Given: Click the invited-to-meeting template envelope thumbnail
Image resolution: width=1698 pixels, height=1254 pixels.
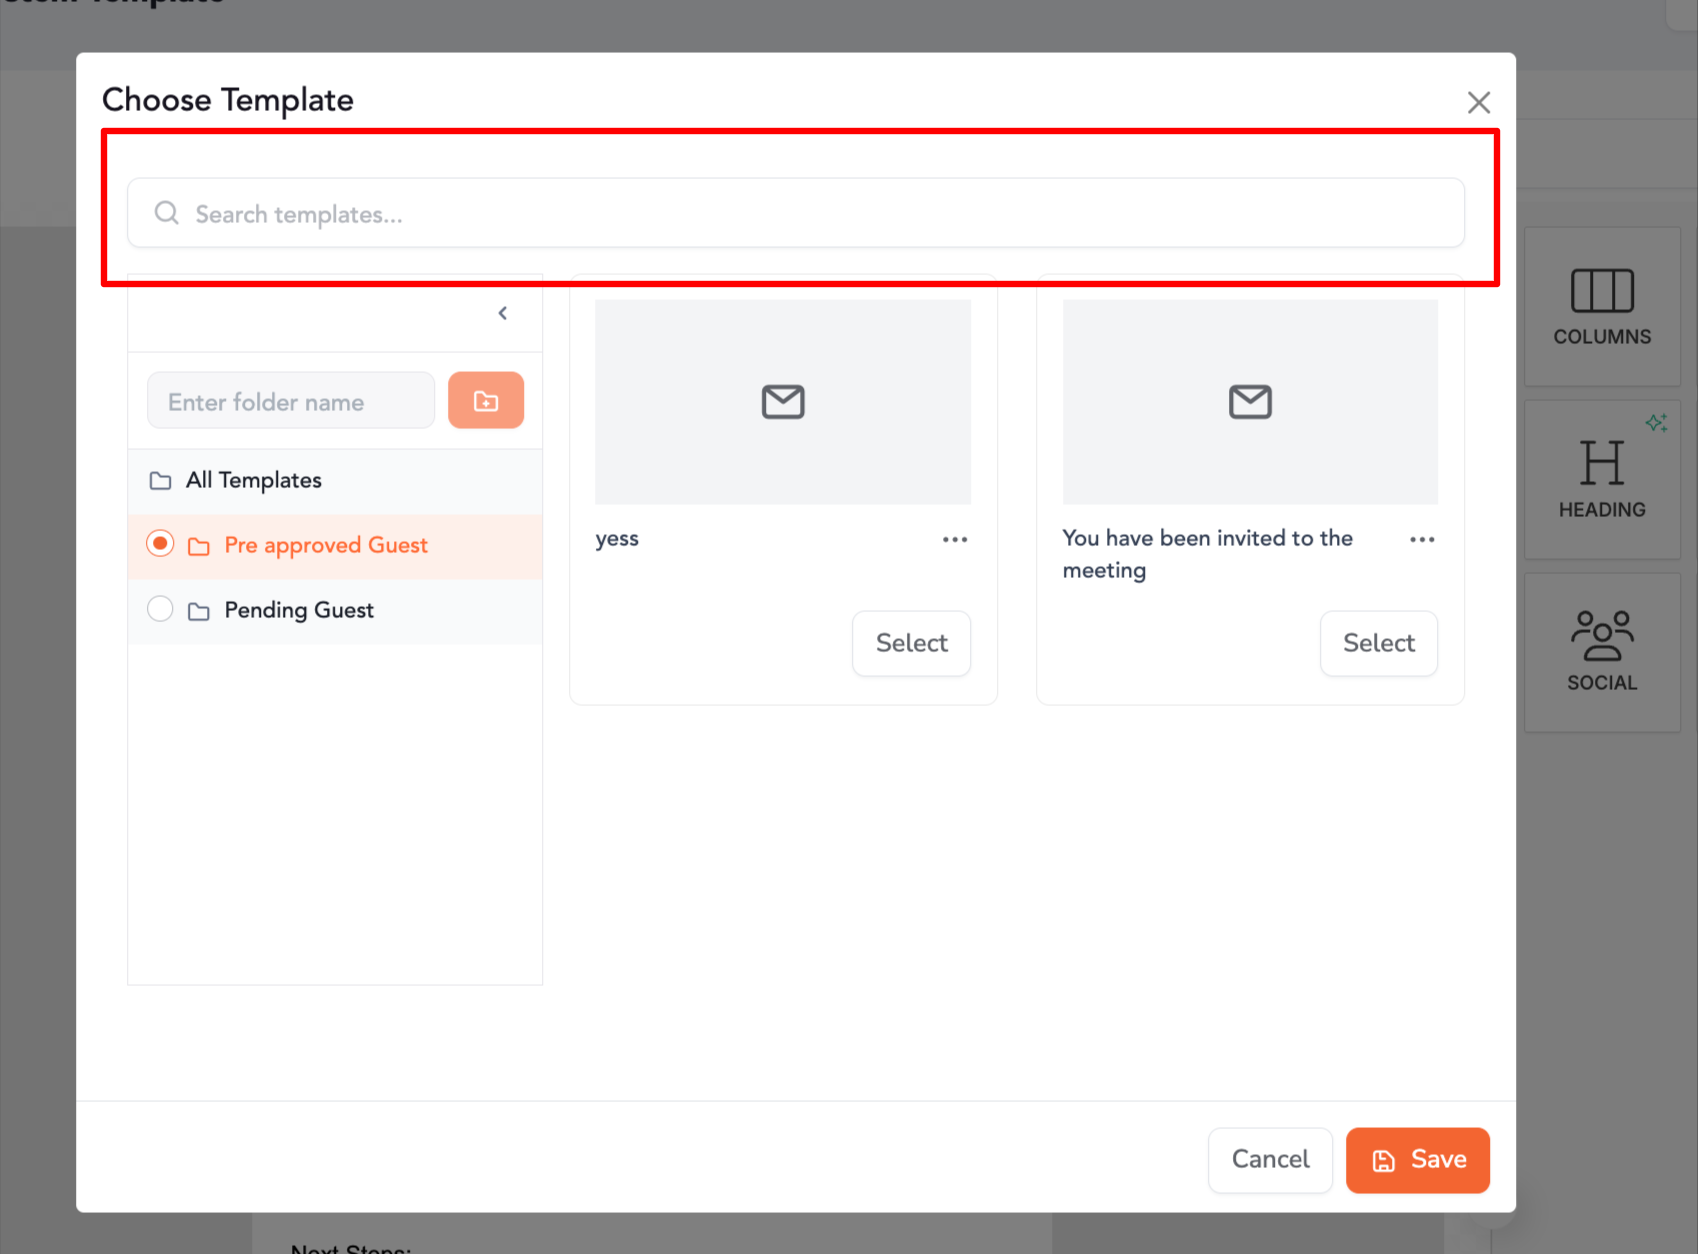Looking at the screenshot, I should tap(1249, 402).
